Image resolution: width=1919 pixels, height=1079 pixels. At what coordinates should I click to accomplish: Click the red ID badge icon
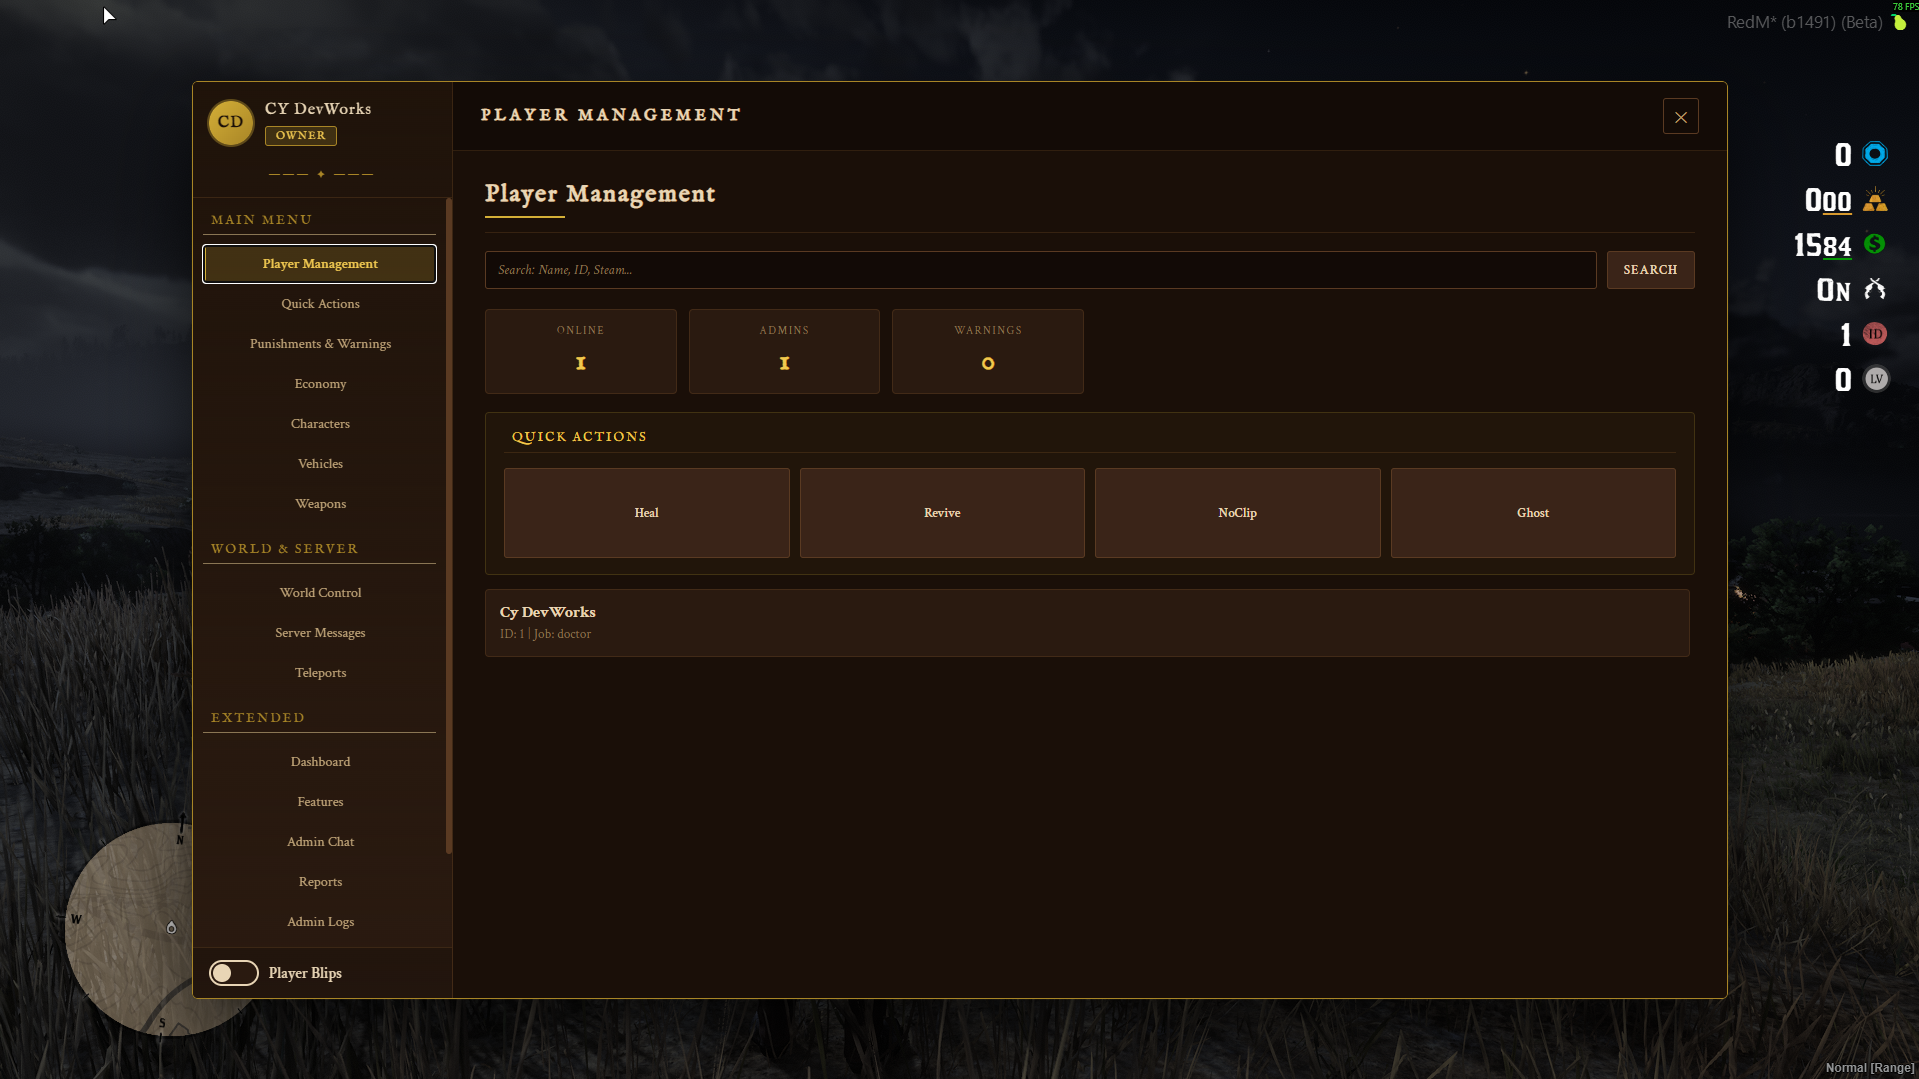tap(1875, 334)
